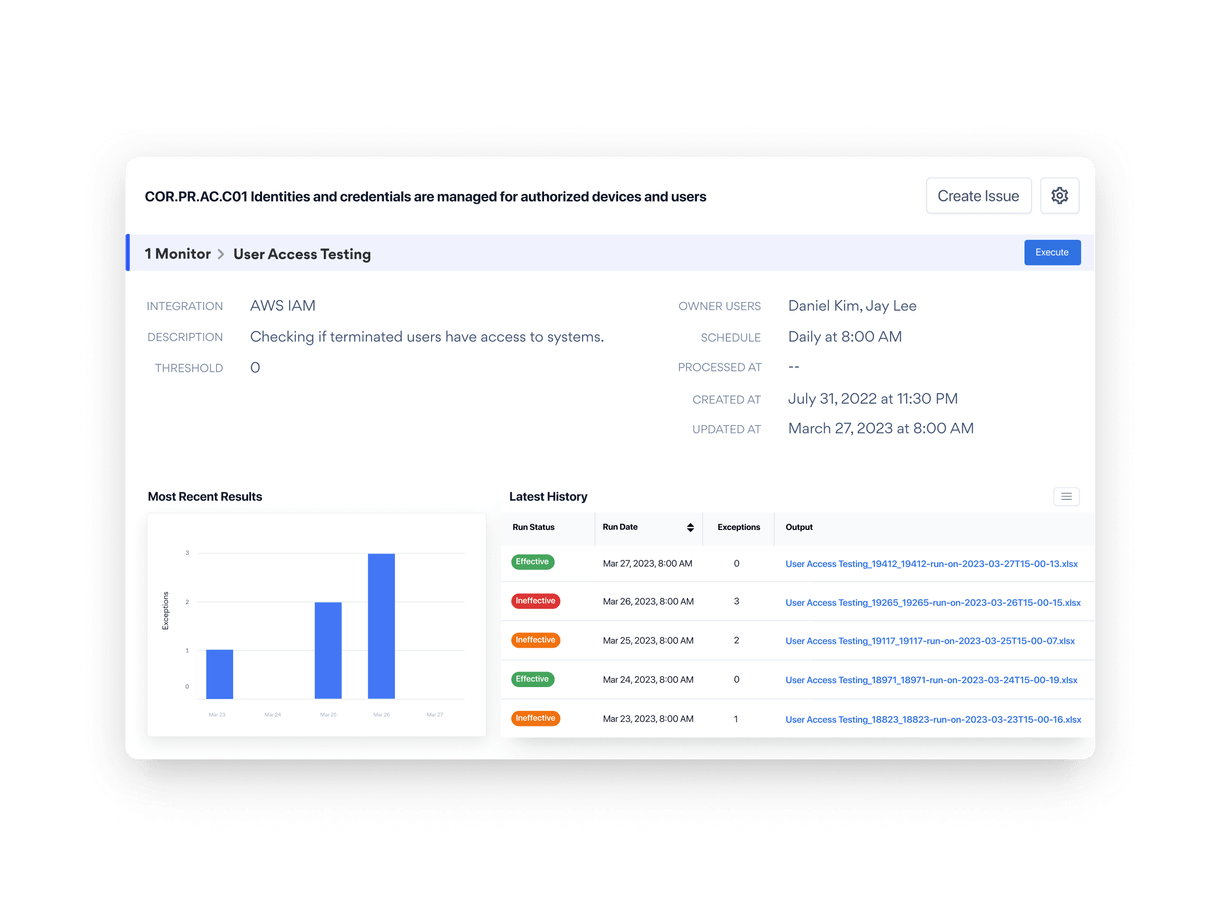The height and width of the screenshot is (917, 1222).
Task: Open settings via the gear icon
Action: point(1059,196)
